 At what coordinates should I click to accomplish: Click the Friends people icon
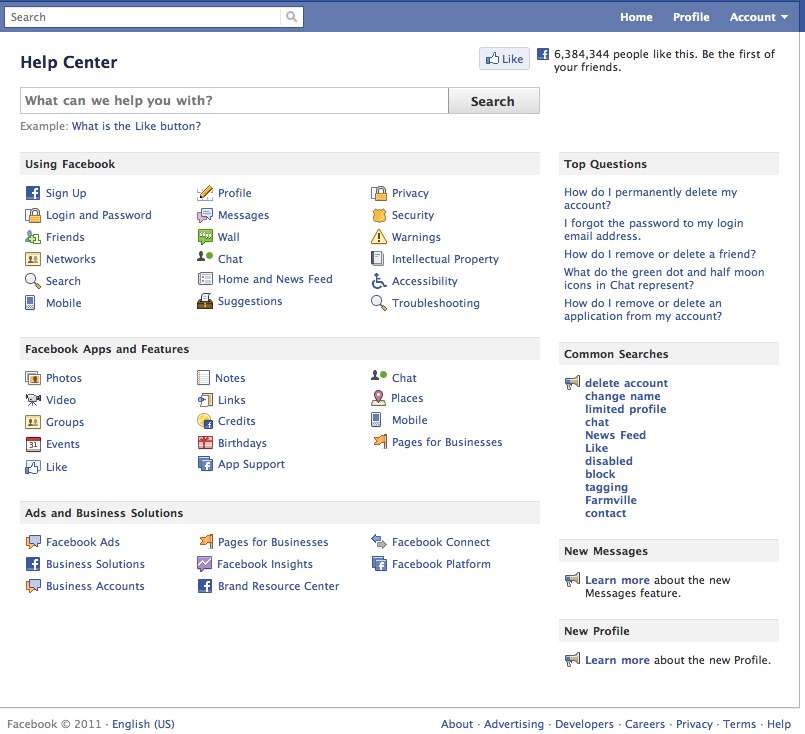click(33, 237)
